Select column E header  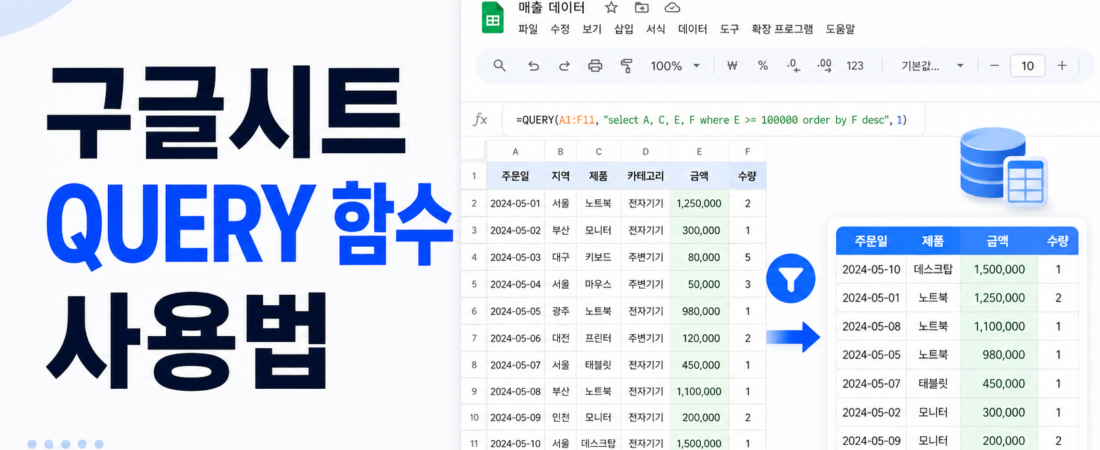pos(699,151)
